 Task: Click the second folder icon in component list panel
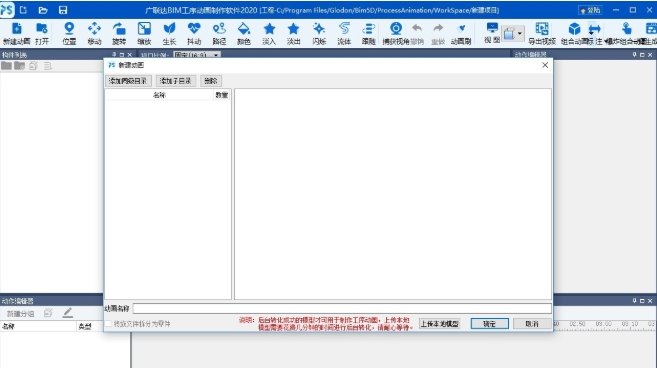click(x=19, y=65)
